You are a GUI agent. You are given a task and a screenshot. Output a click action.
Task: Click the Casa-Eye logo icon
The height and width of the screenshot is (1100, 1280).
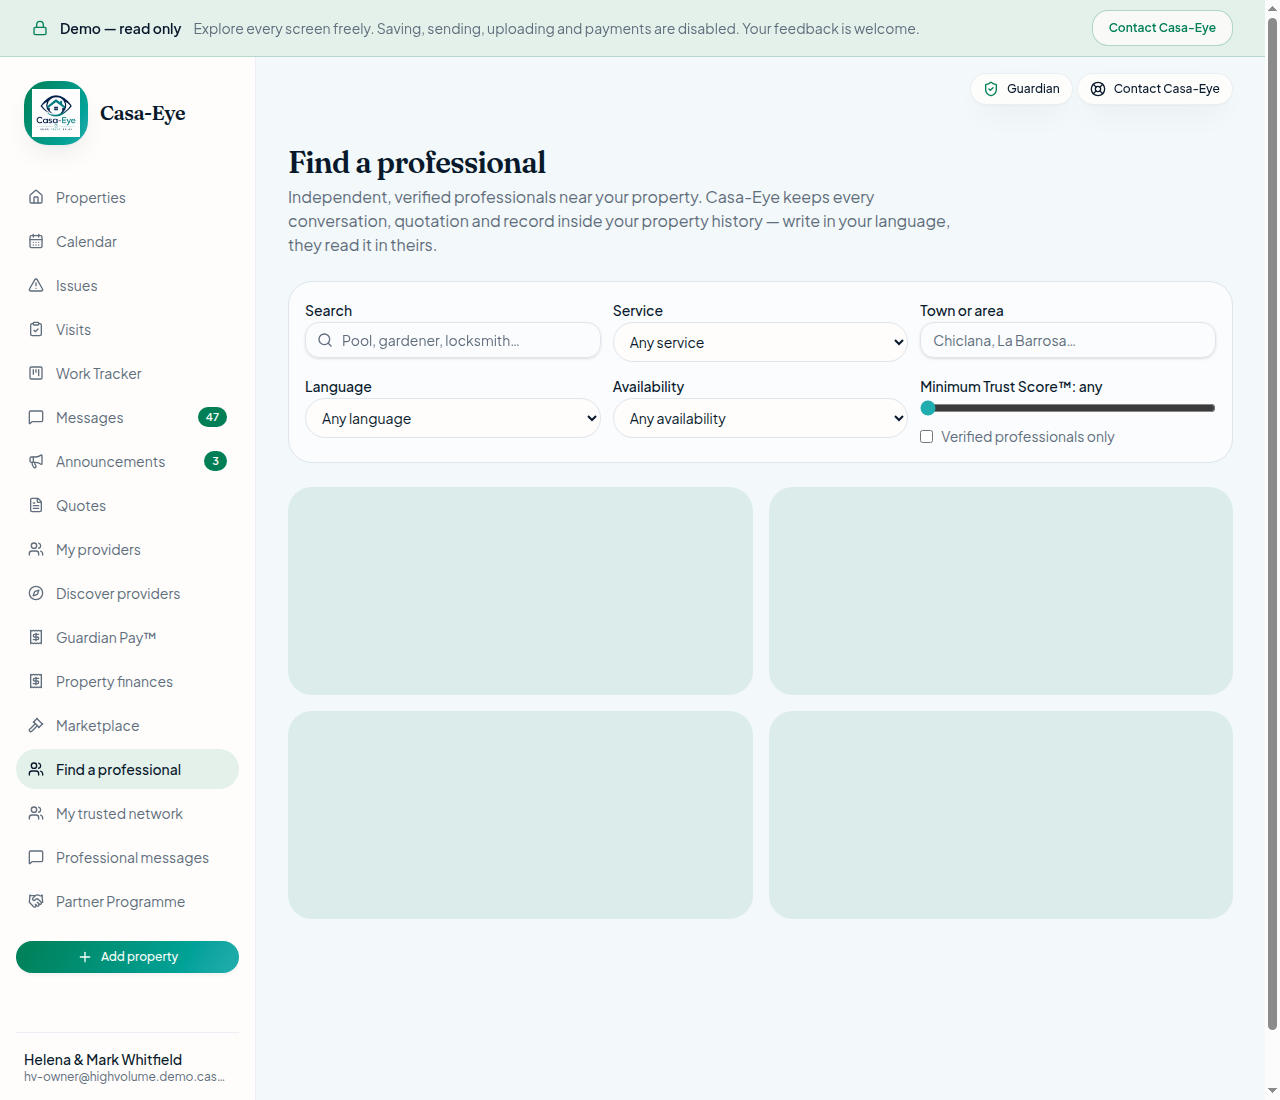(56, 113)
